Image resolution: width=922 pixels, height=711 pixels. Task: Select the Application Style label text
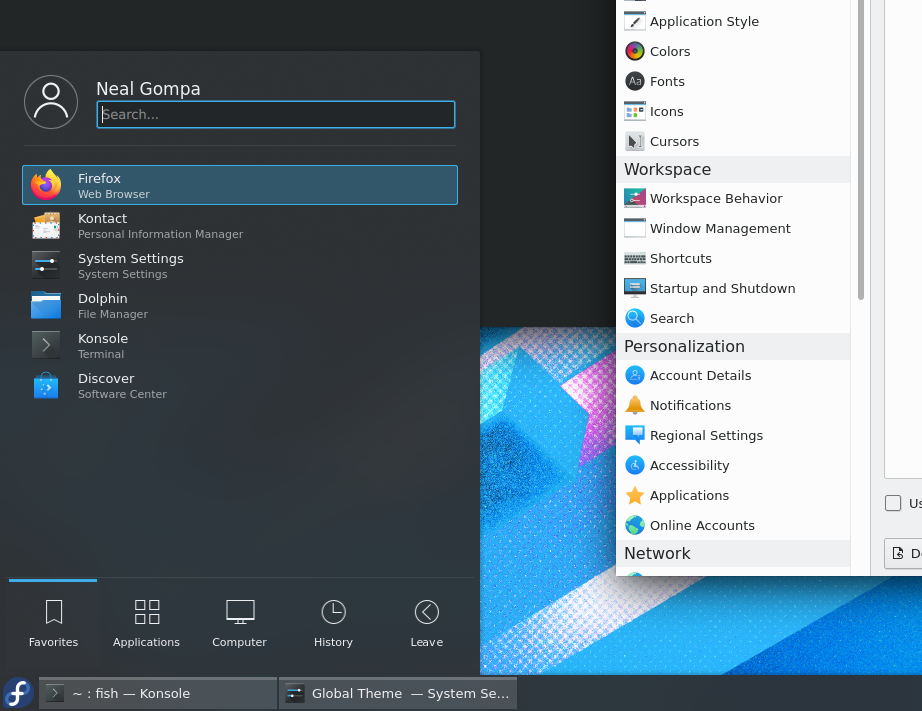coord(704,21)
